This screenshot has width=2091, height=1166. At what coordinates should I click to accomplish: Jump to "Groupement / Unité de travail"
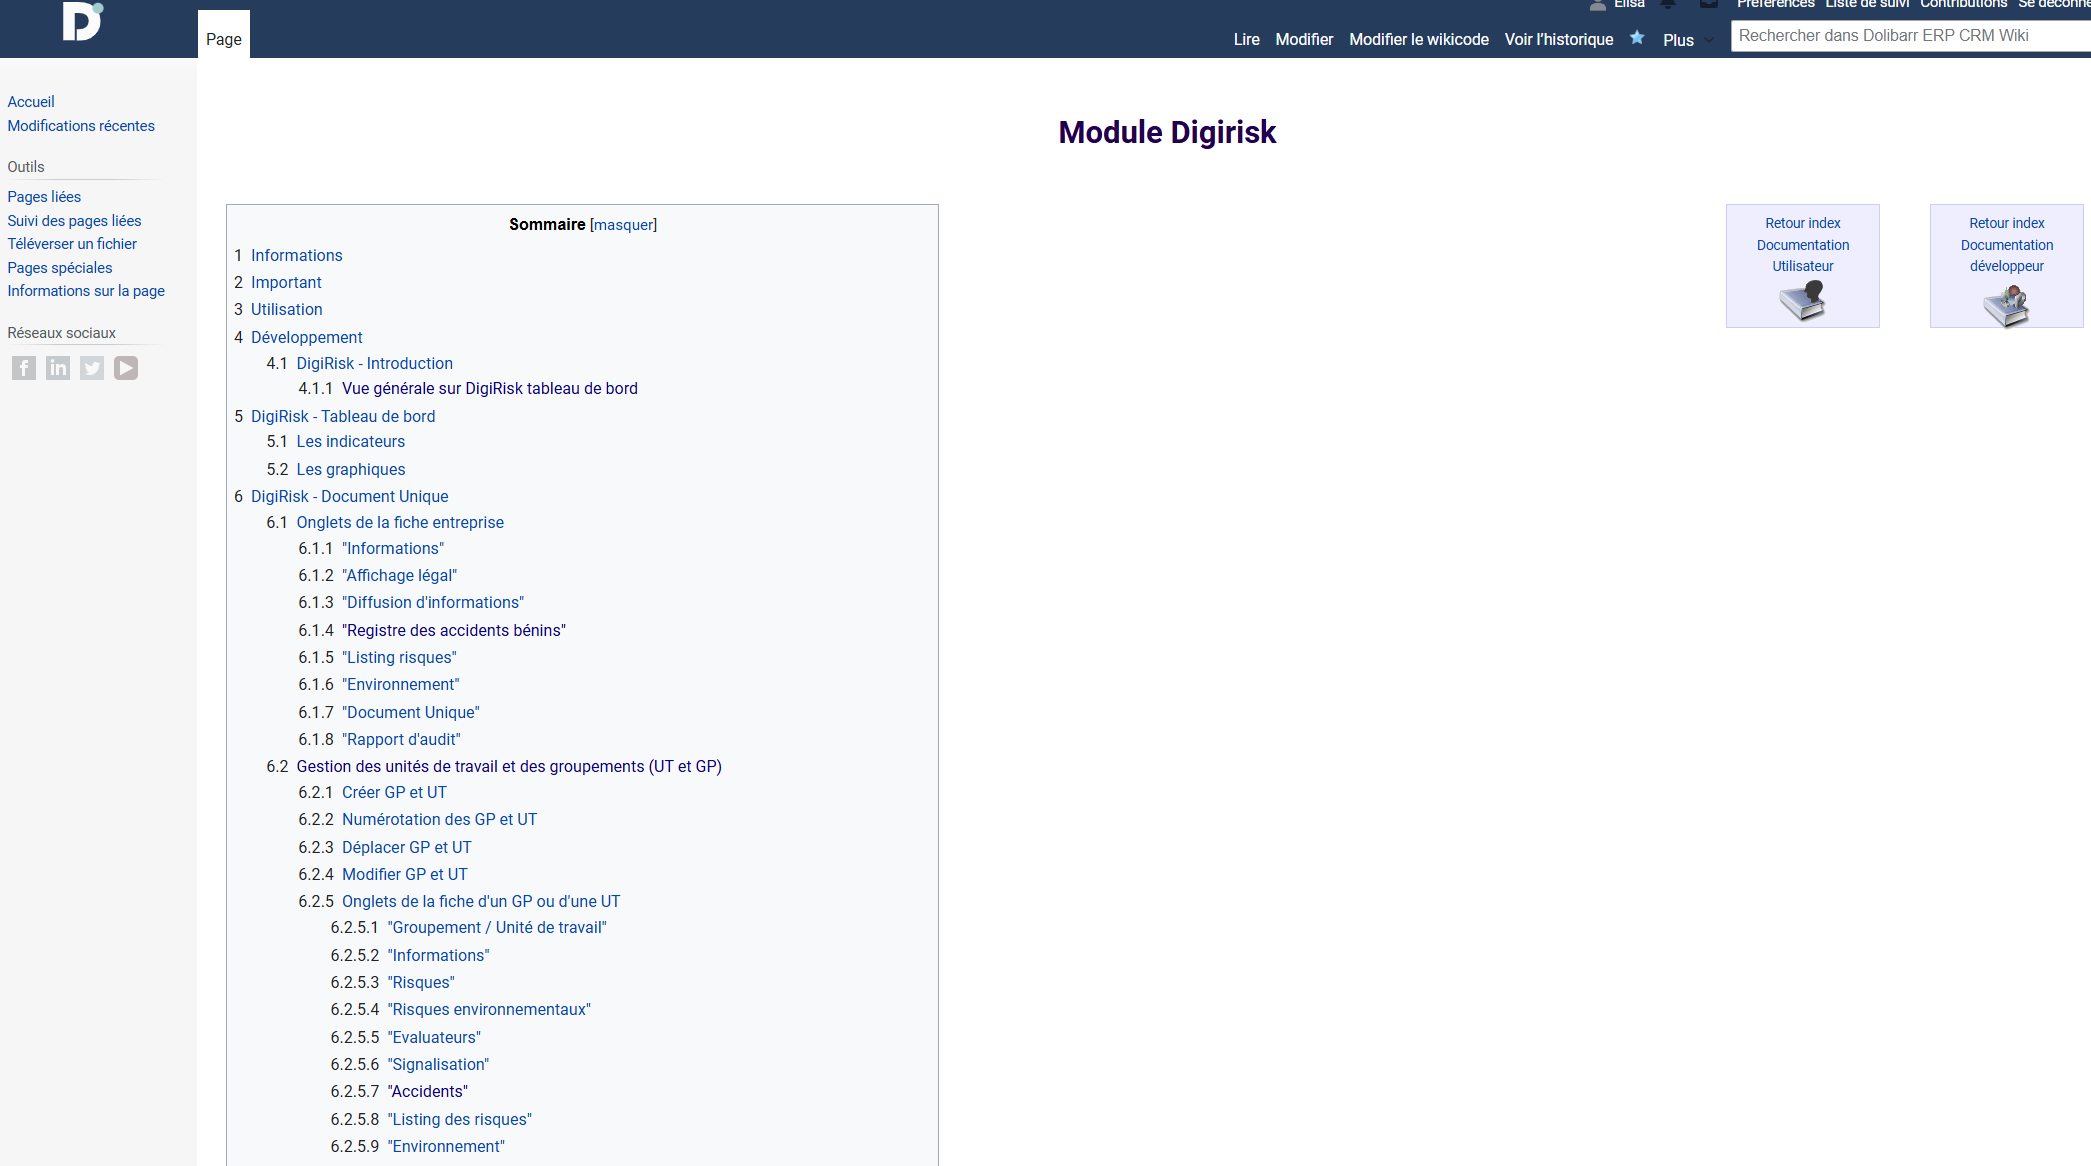click(x=497, y=927)
